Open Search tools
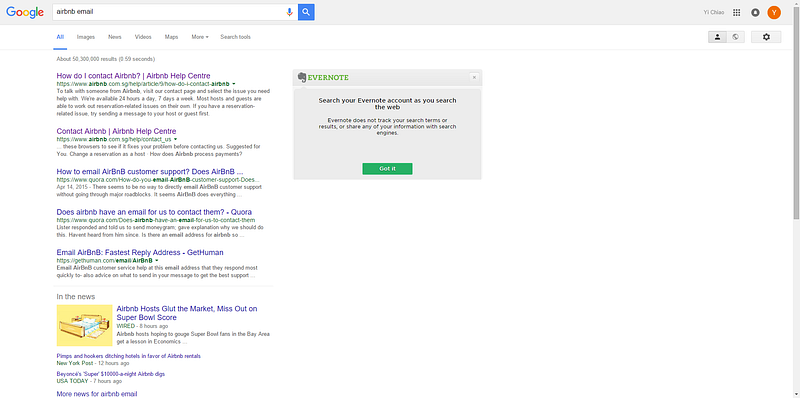800x398 pixels. 235,37
